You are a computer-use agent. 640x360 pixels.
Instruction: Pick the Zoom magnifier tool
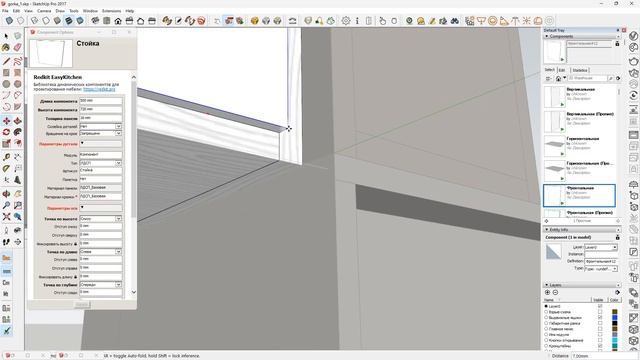(x=6, y=205)
